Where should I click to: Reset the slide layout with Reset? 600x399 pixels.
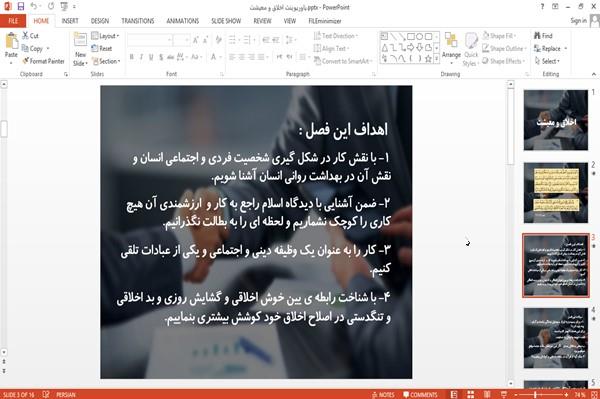pyautogui.click(x=102, y=49)
